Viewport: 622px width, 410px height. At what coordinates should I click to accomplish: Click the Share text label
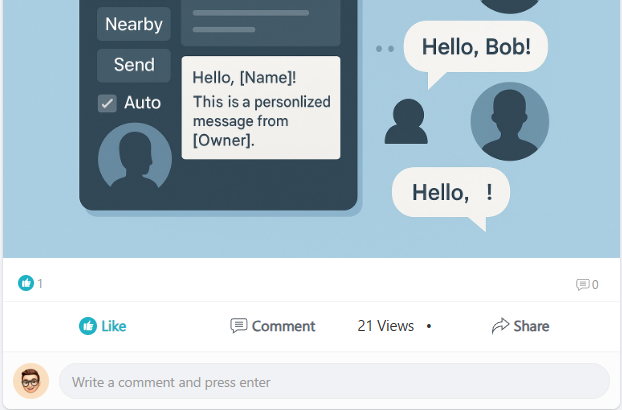(x=531, y=326)
